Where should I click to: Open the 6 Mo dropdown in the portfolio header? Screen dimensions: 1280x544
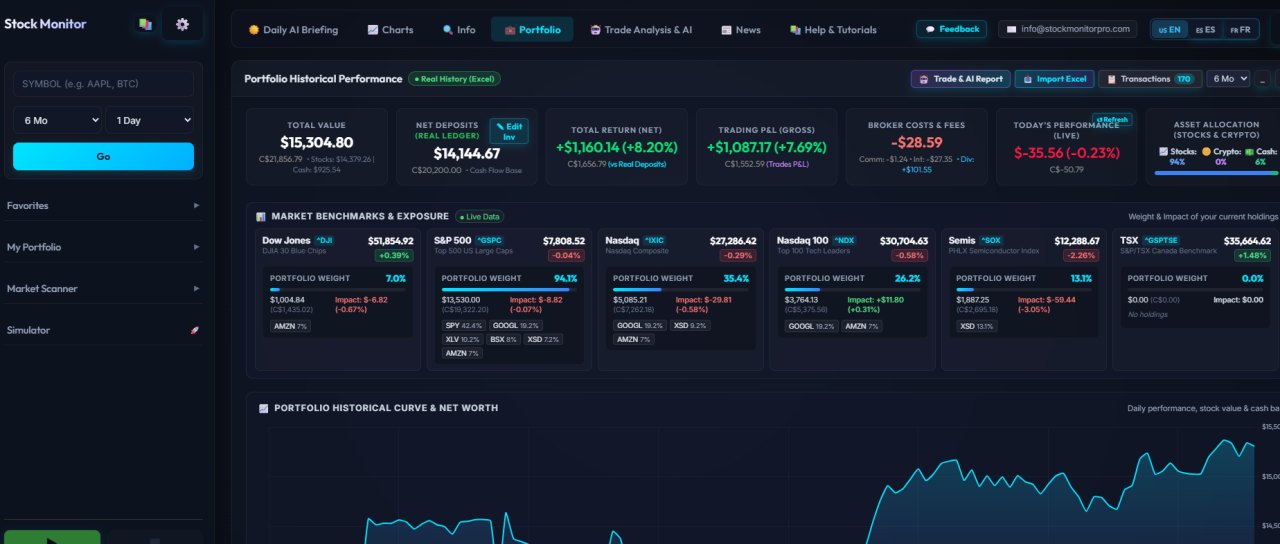[1228, 79]
